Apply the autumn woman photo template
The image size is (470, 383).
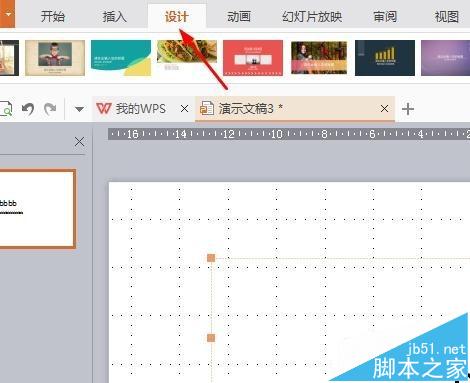pos(319,57)
